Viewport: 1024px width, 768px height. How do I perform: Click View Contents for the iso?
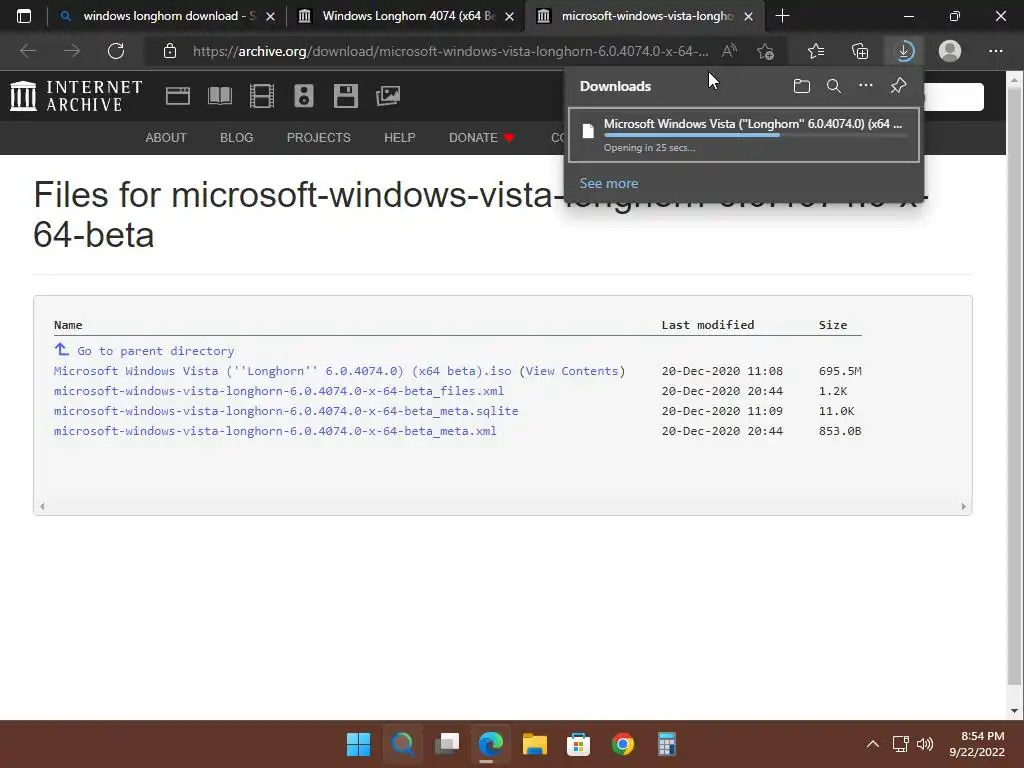571,371
